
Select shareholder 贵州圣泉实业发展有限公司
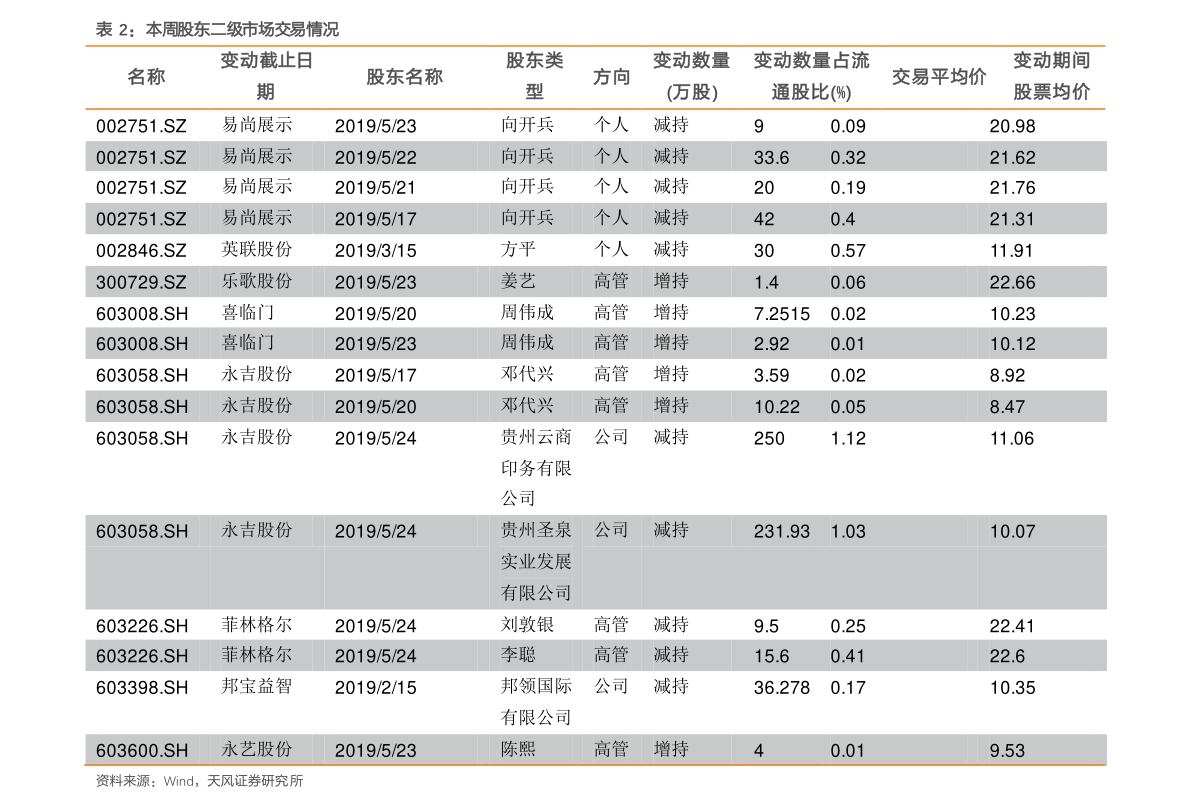click(x=536, y=562)
